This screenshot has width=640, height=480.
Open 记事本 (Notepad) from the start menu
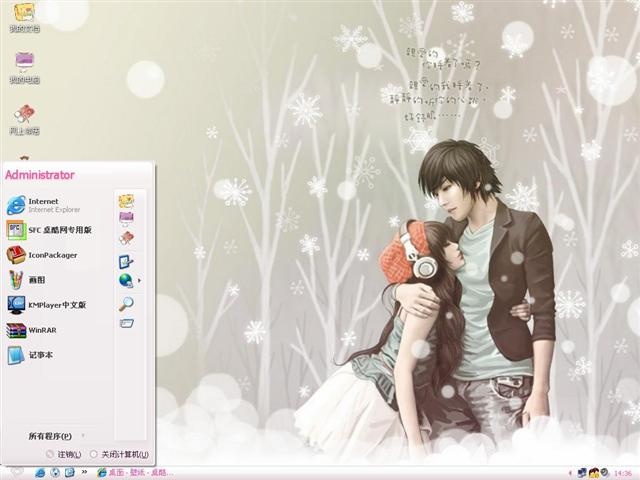[x=38, y=355]
